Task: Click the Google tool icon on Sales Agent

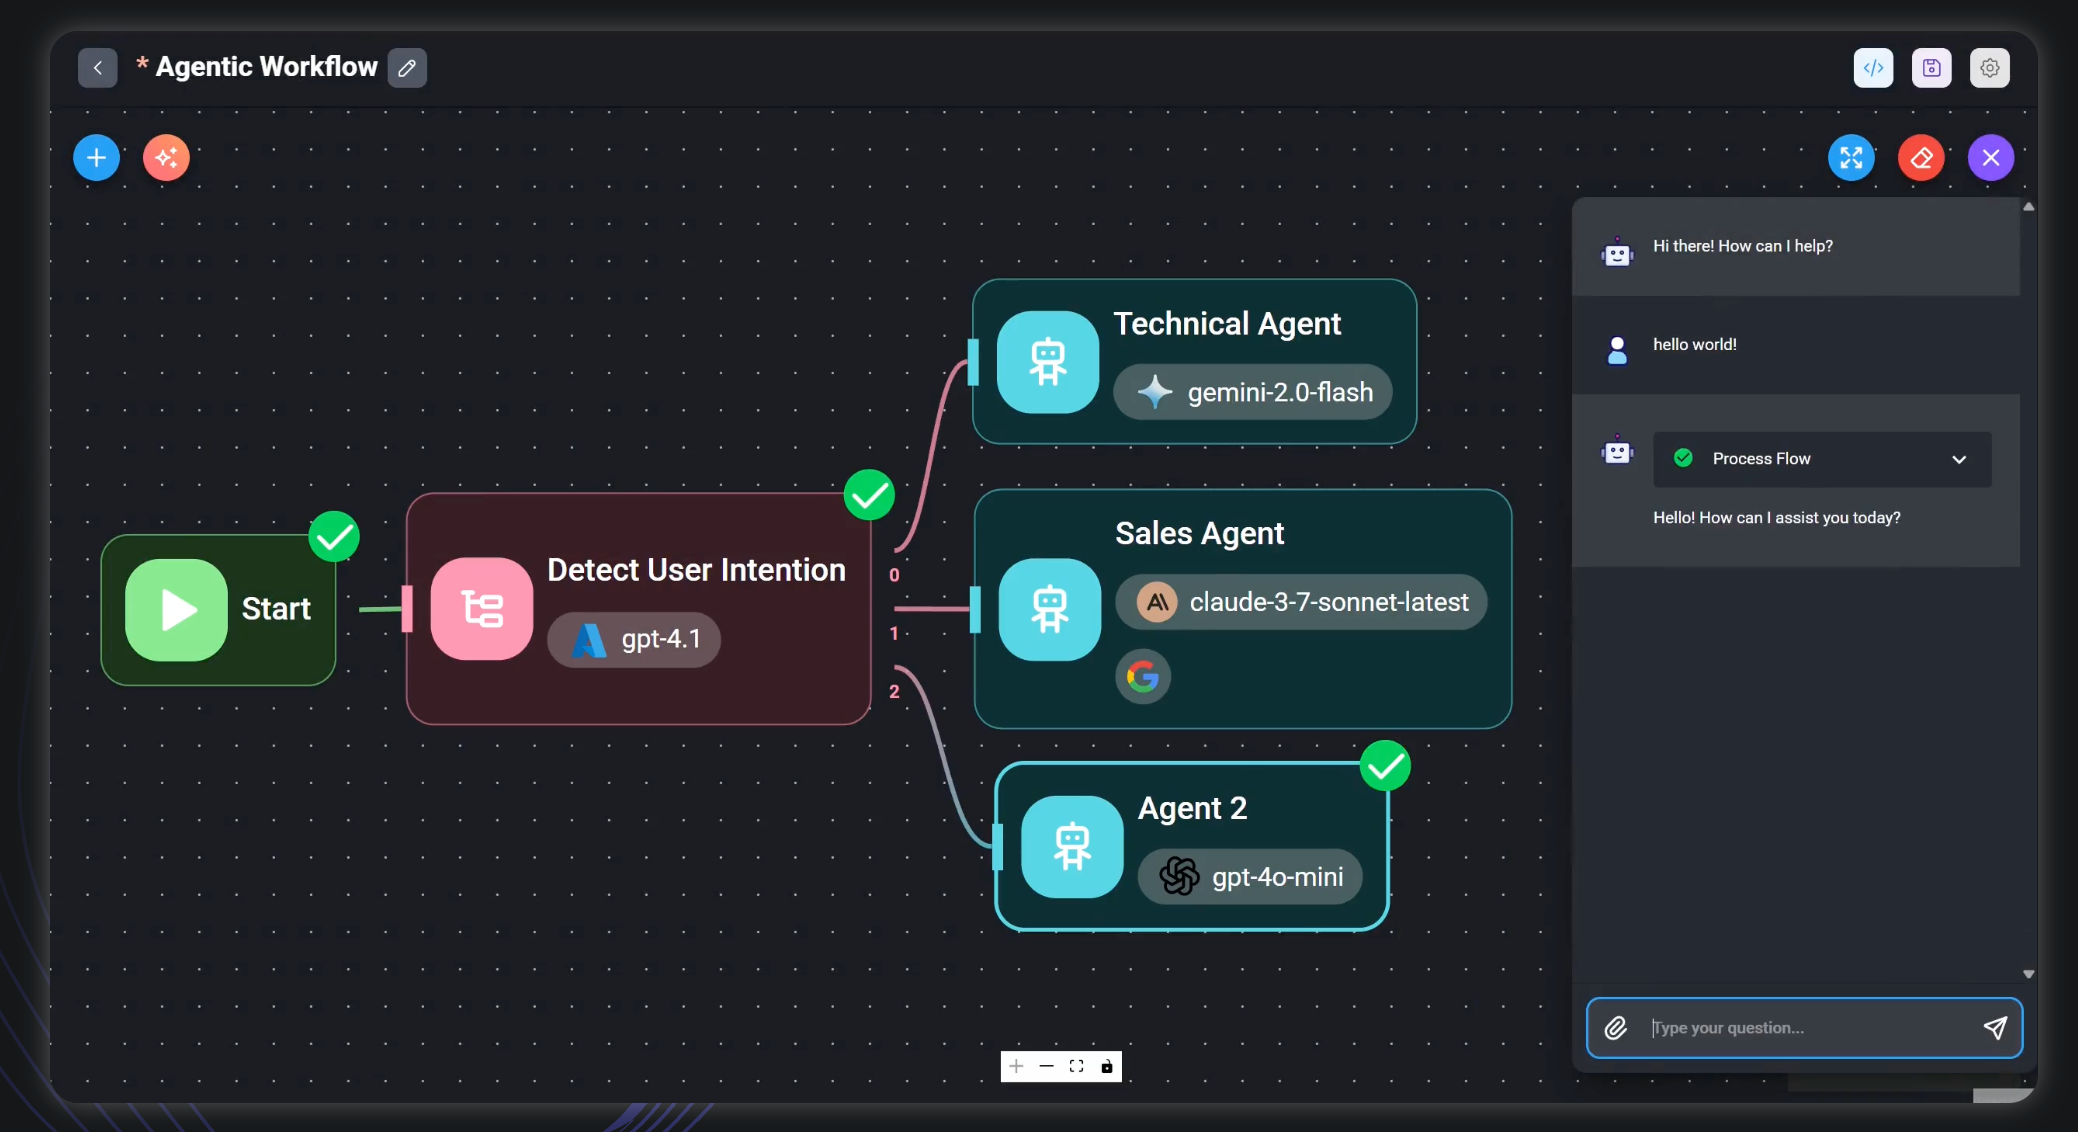Action: [1142, 677]
